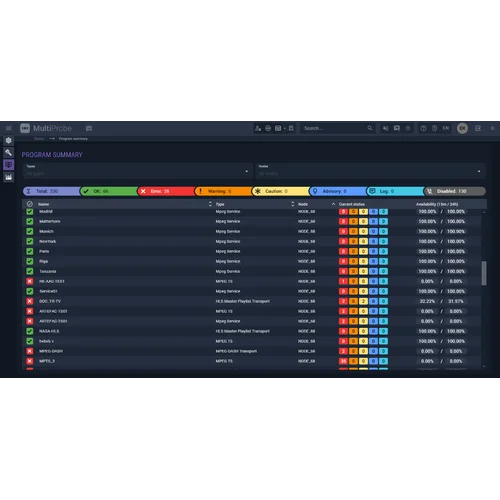
Task: Toggle the muted speaker icon
Action: (x=386, y=128)
